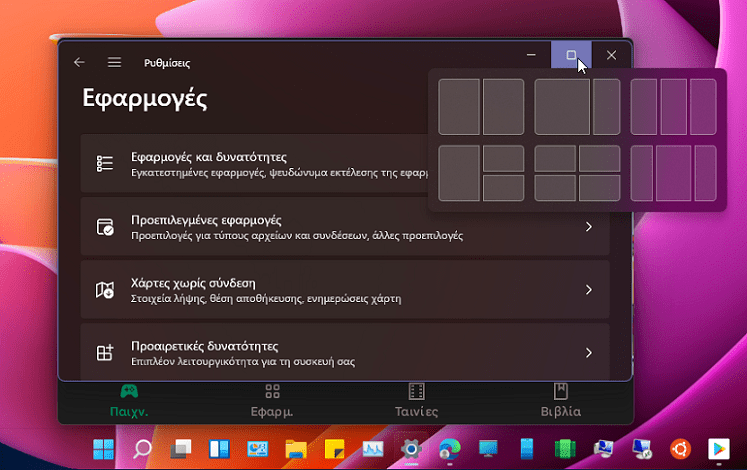Image resolution: width=747 pixels, height=470 pixels.
Task: Snap to bottom-right quadrant of four-grid layout
Action: point(600,188)
